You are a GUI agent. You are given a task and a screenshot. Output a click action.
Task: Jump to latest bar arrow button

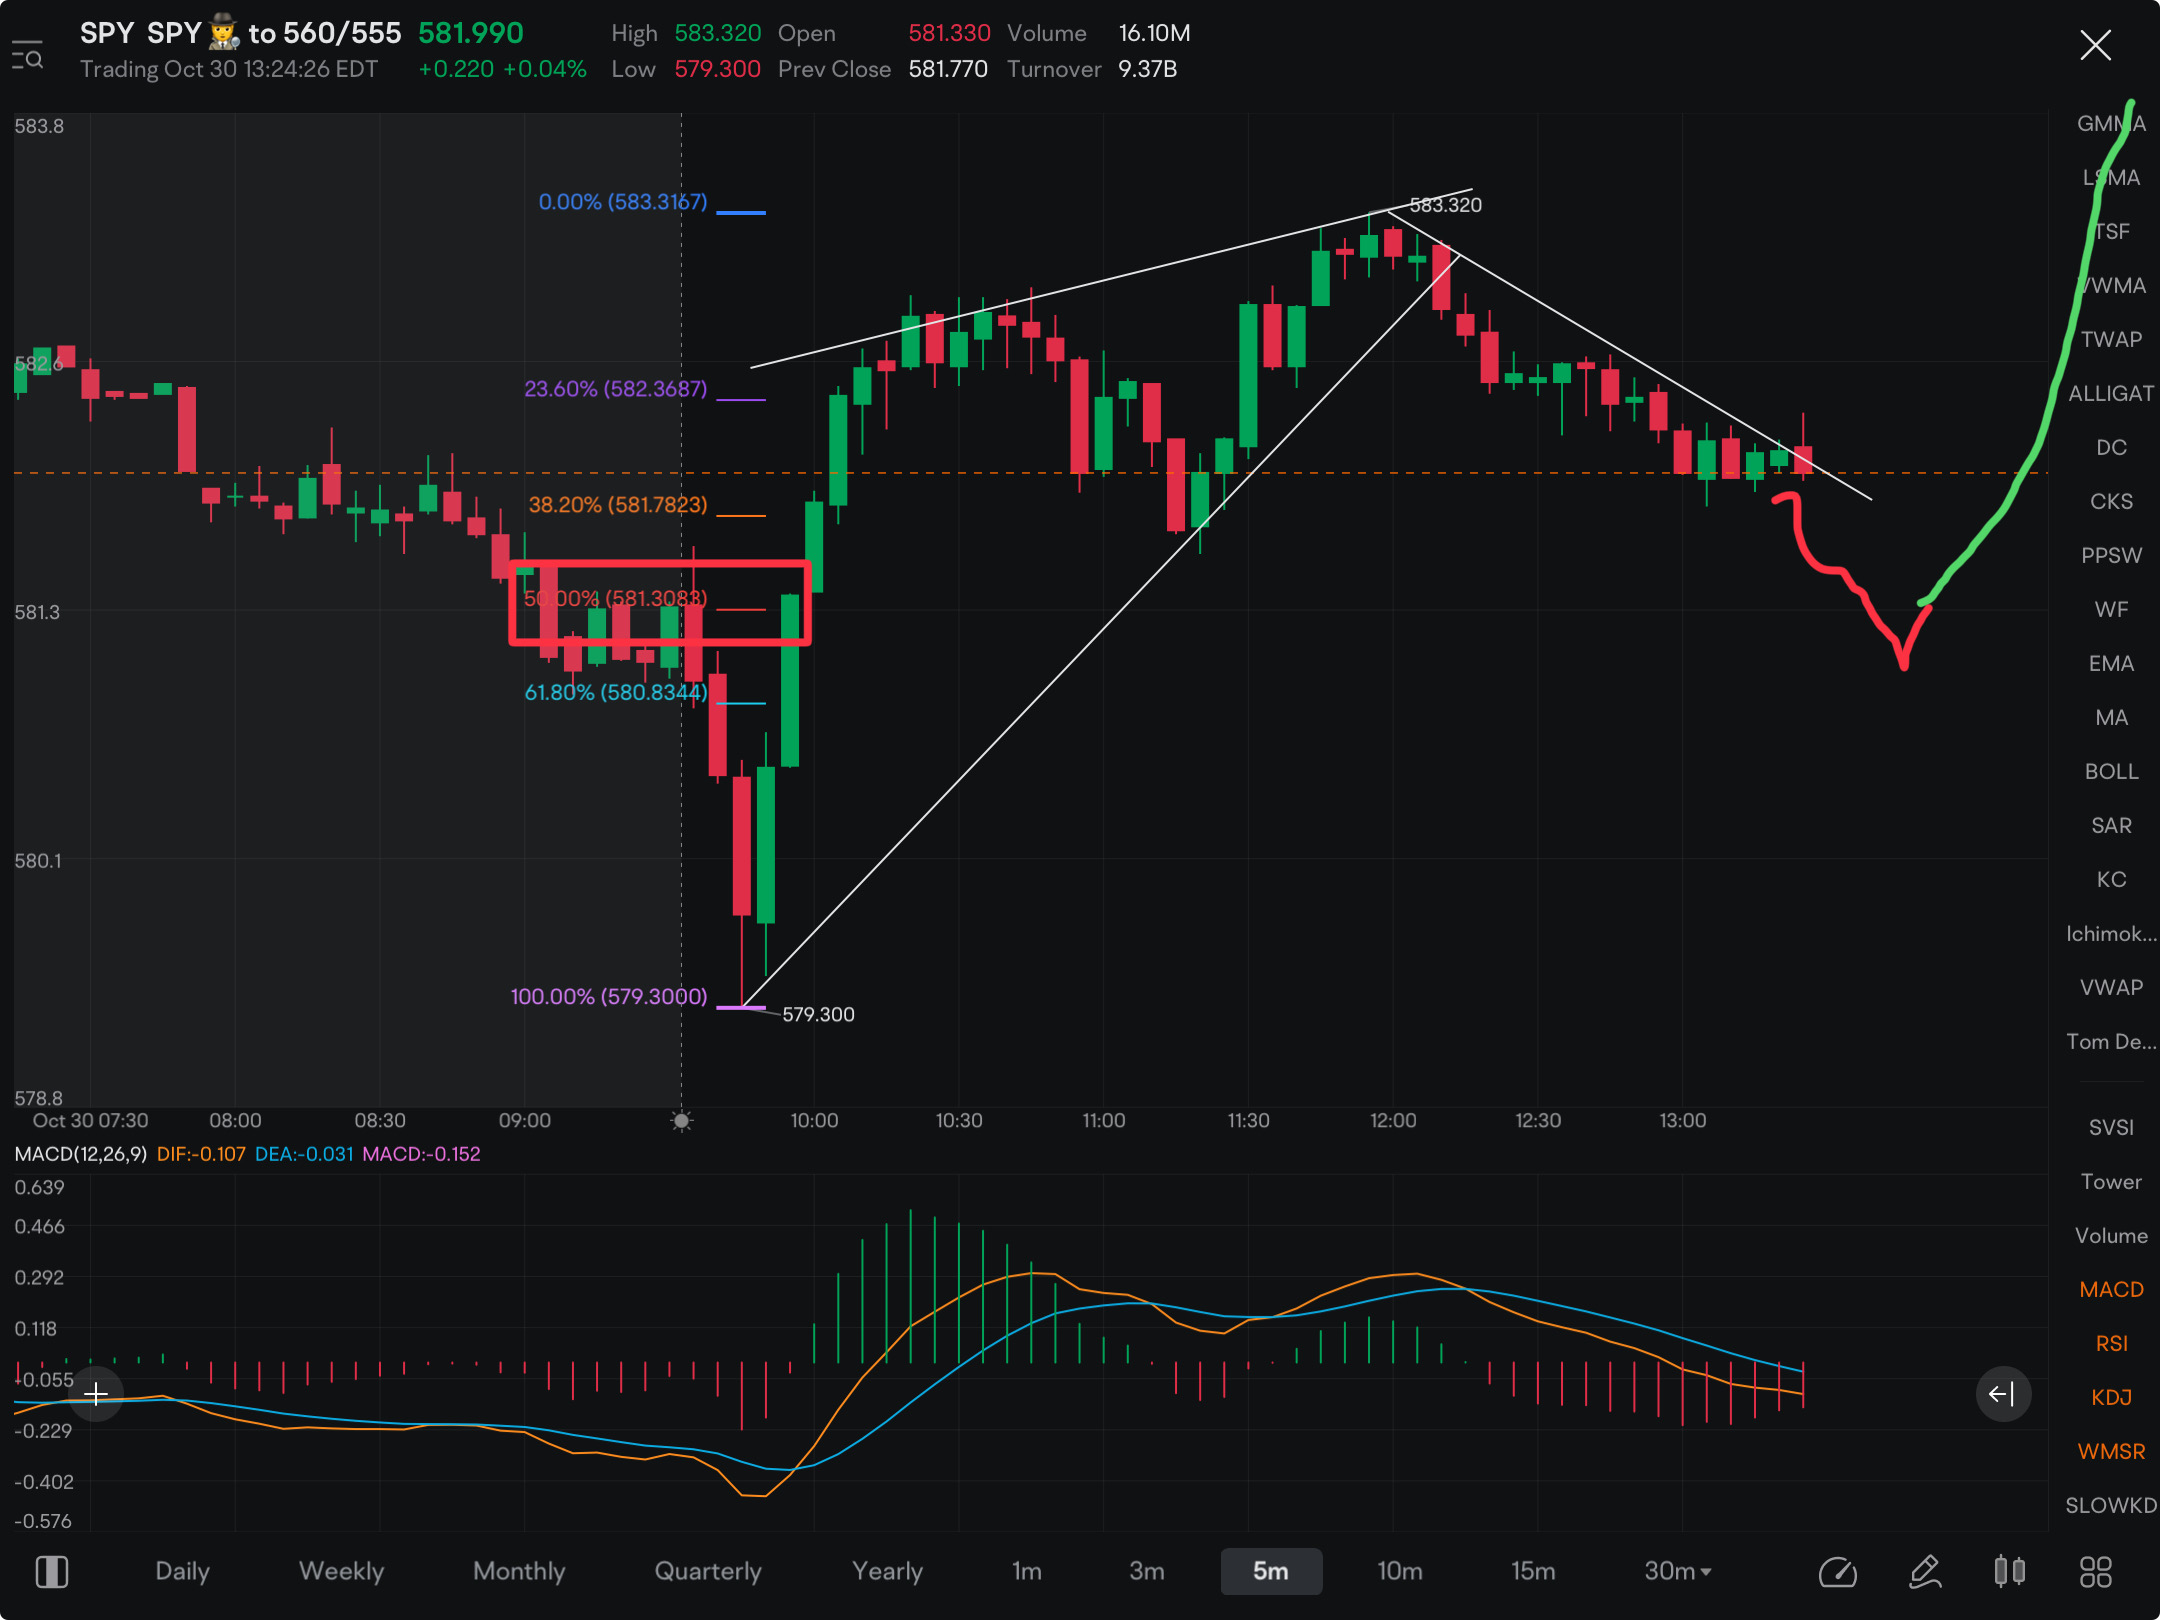tap(2003, 1394)
